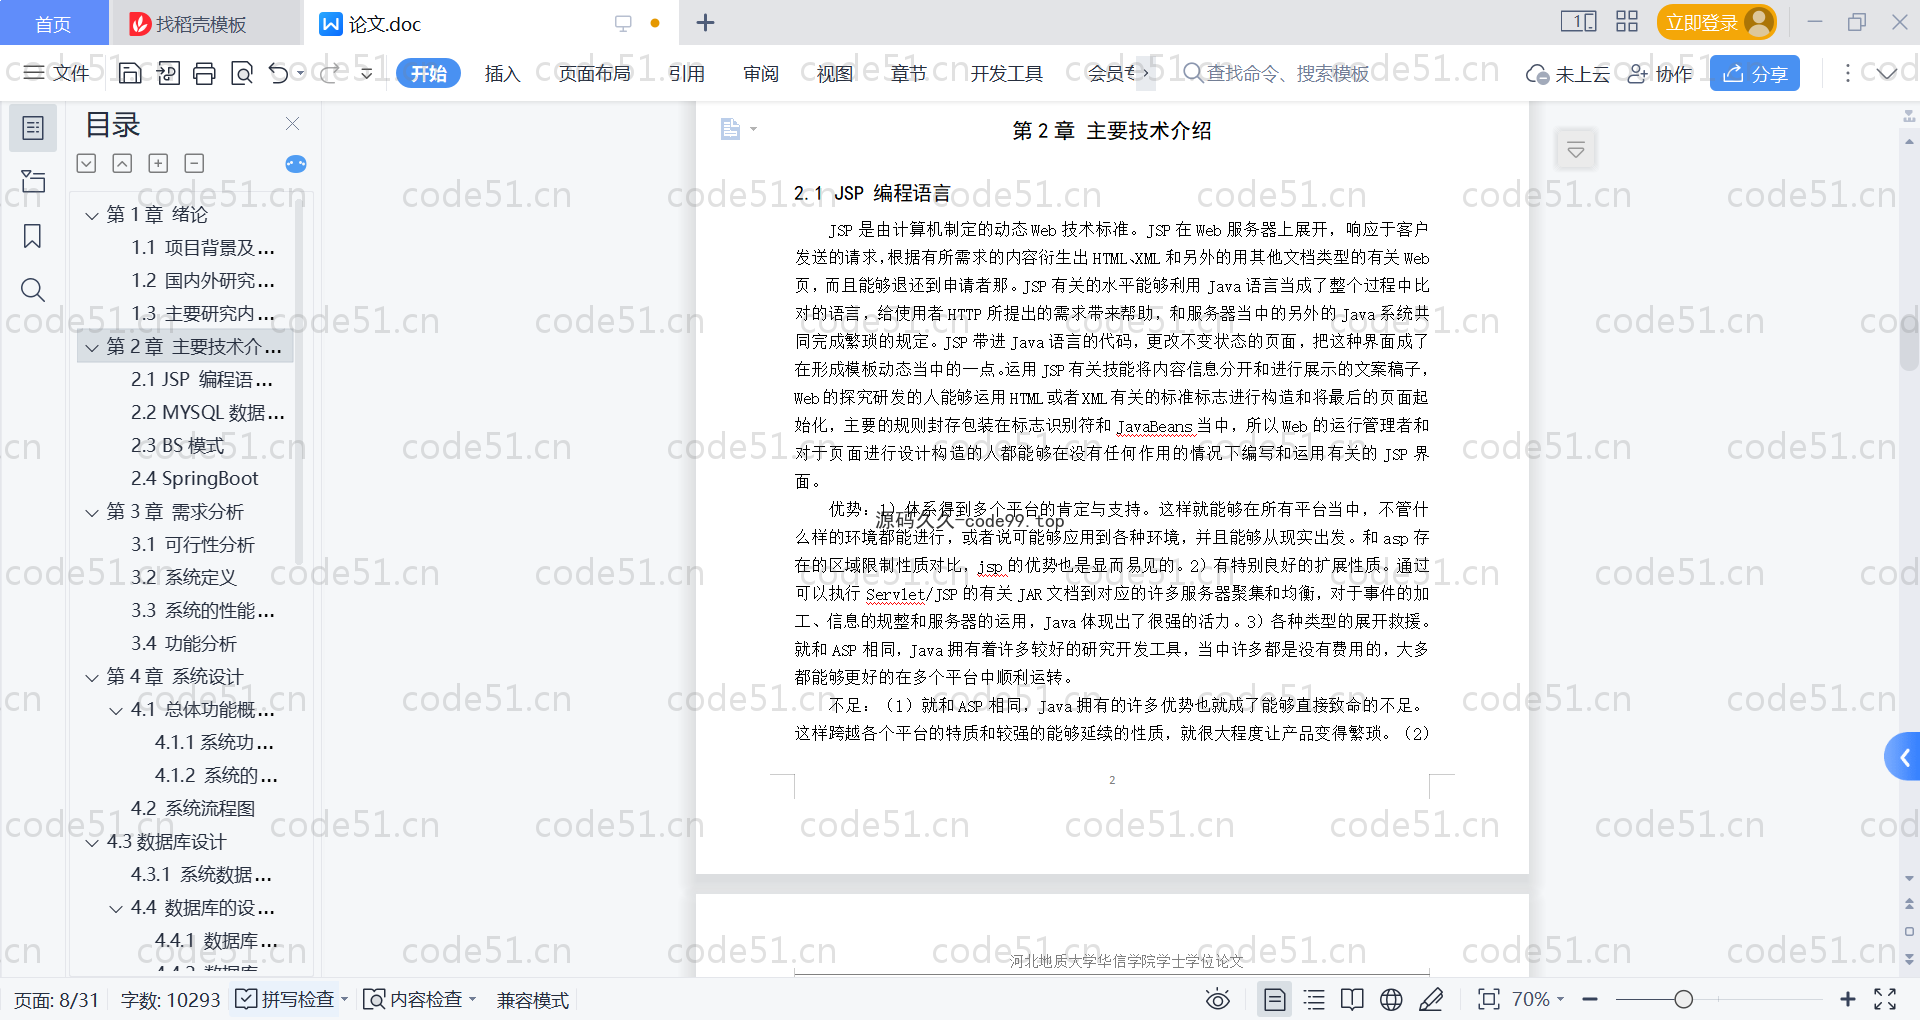Open a new tab with plus button
This screenshot has height=1020, width=1920.
pos(705,22)
